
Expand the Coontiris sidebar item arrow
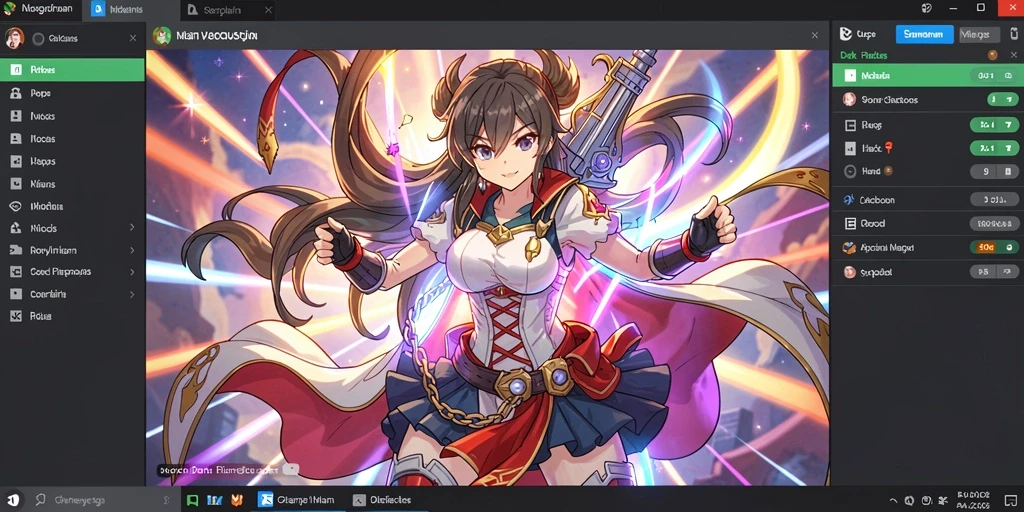[x=132, y=295]
